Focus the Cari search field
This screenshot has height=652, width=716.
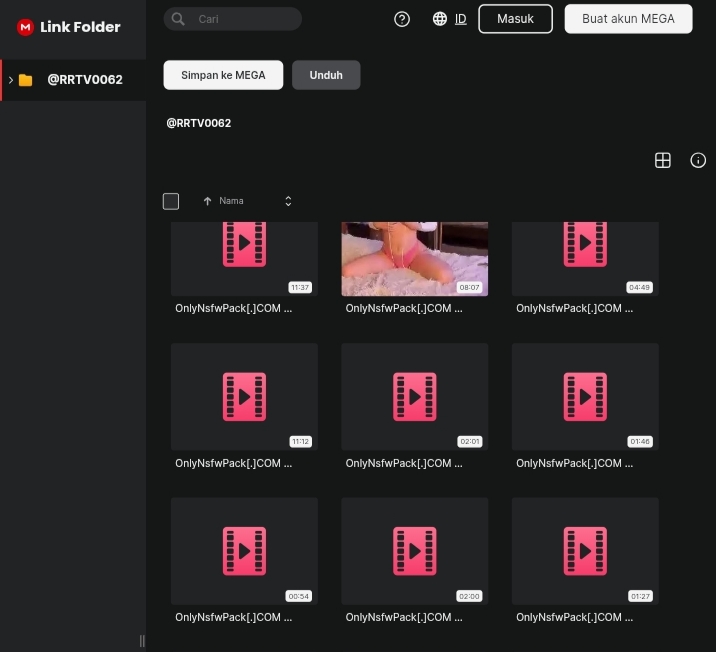click(233, 19)
